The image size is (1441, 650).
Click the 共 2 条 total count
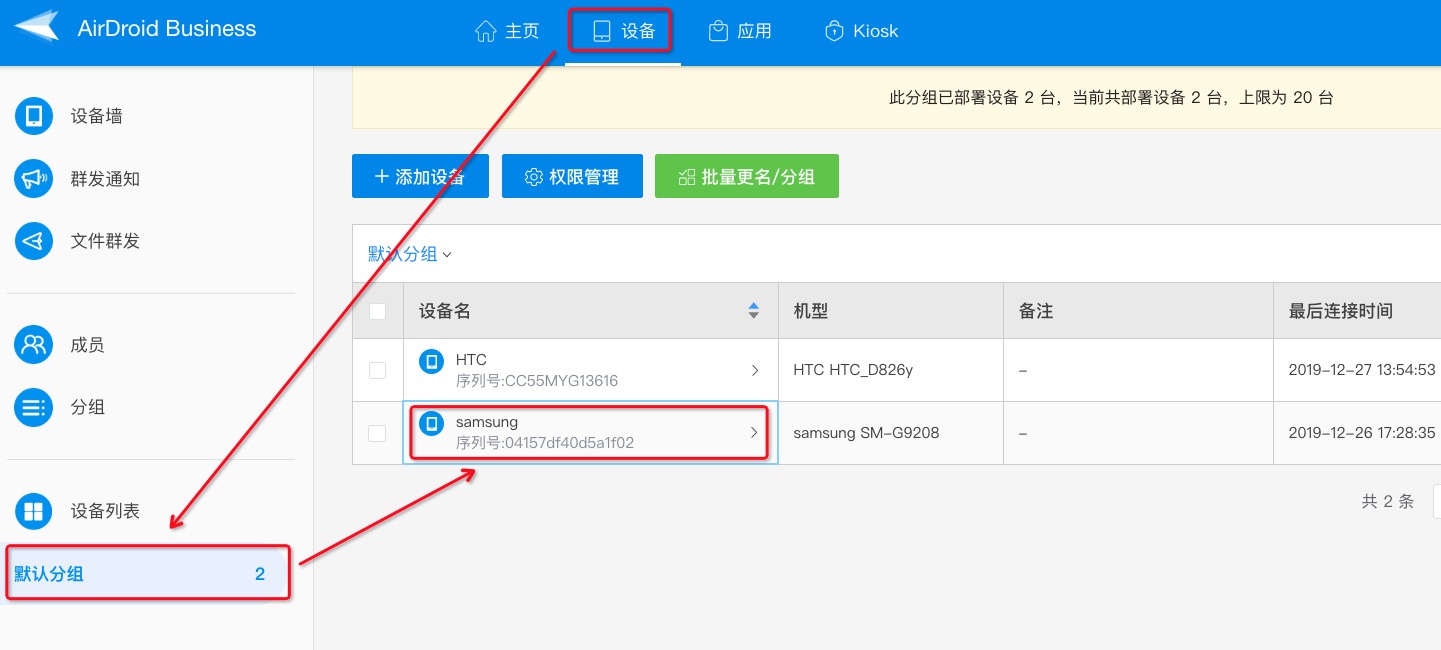tap(1388, 501)
